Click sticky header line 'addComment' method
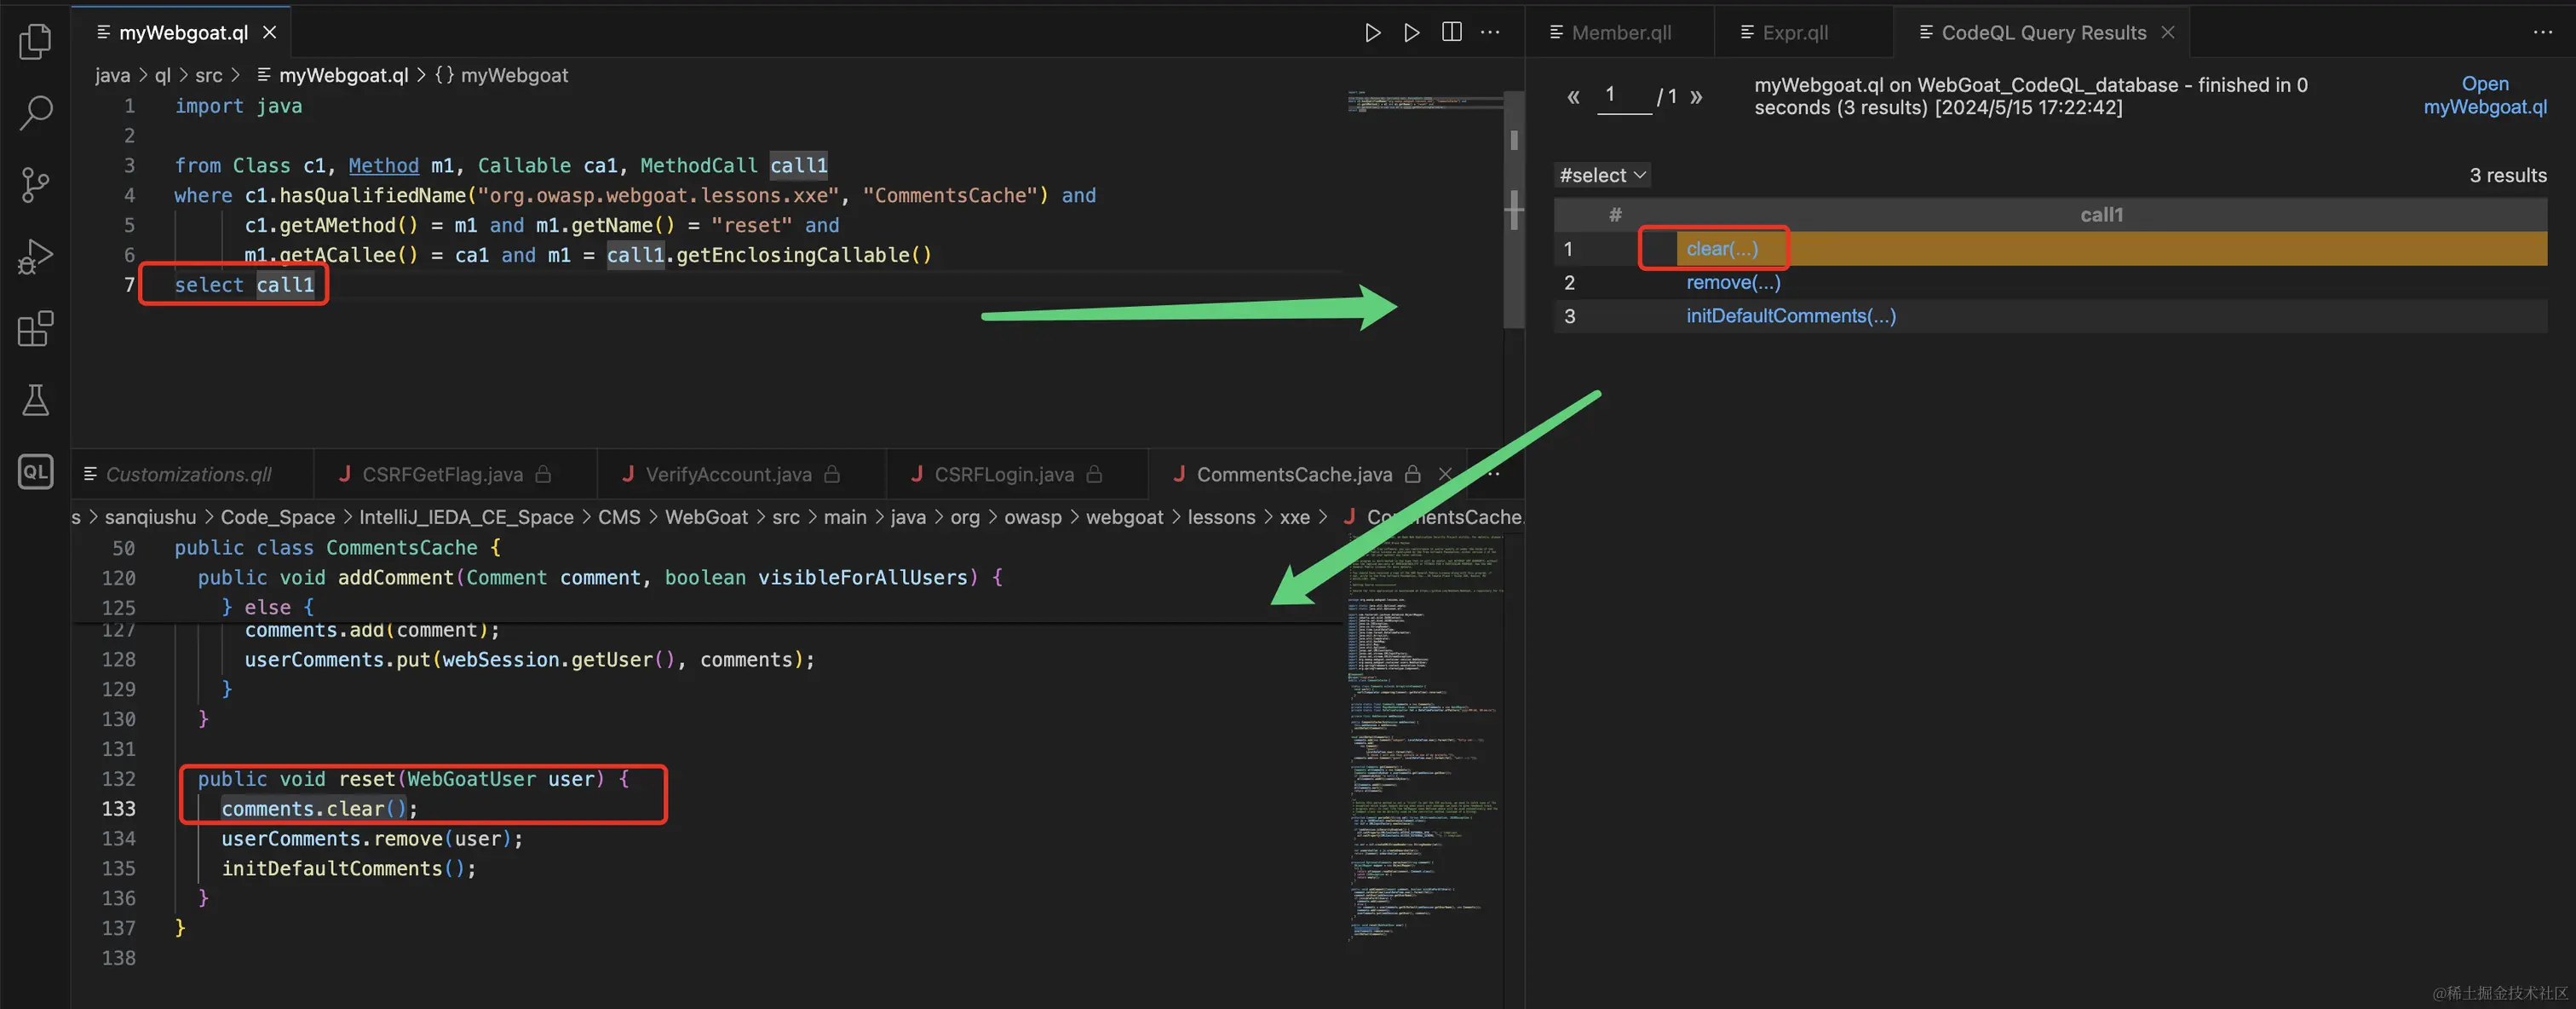The width and height of the screenshot is (2576, 1009). tap(599, 577)
